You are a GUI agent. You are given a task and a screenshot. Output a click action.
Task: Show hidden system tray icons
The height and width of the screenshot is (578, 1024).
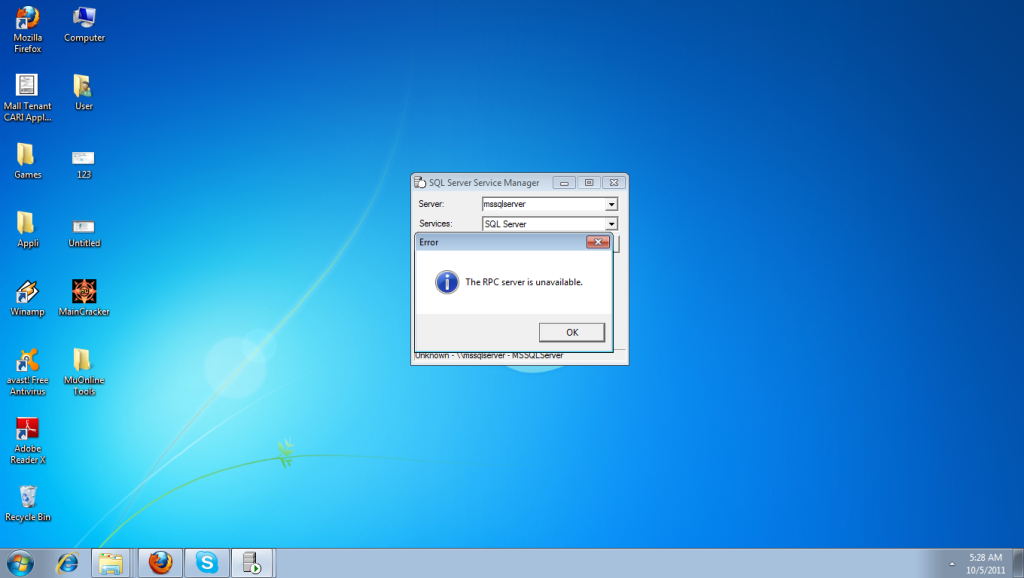(x=952, y=564)
